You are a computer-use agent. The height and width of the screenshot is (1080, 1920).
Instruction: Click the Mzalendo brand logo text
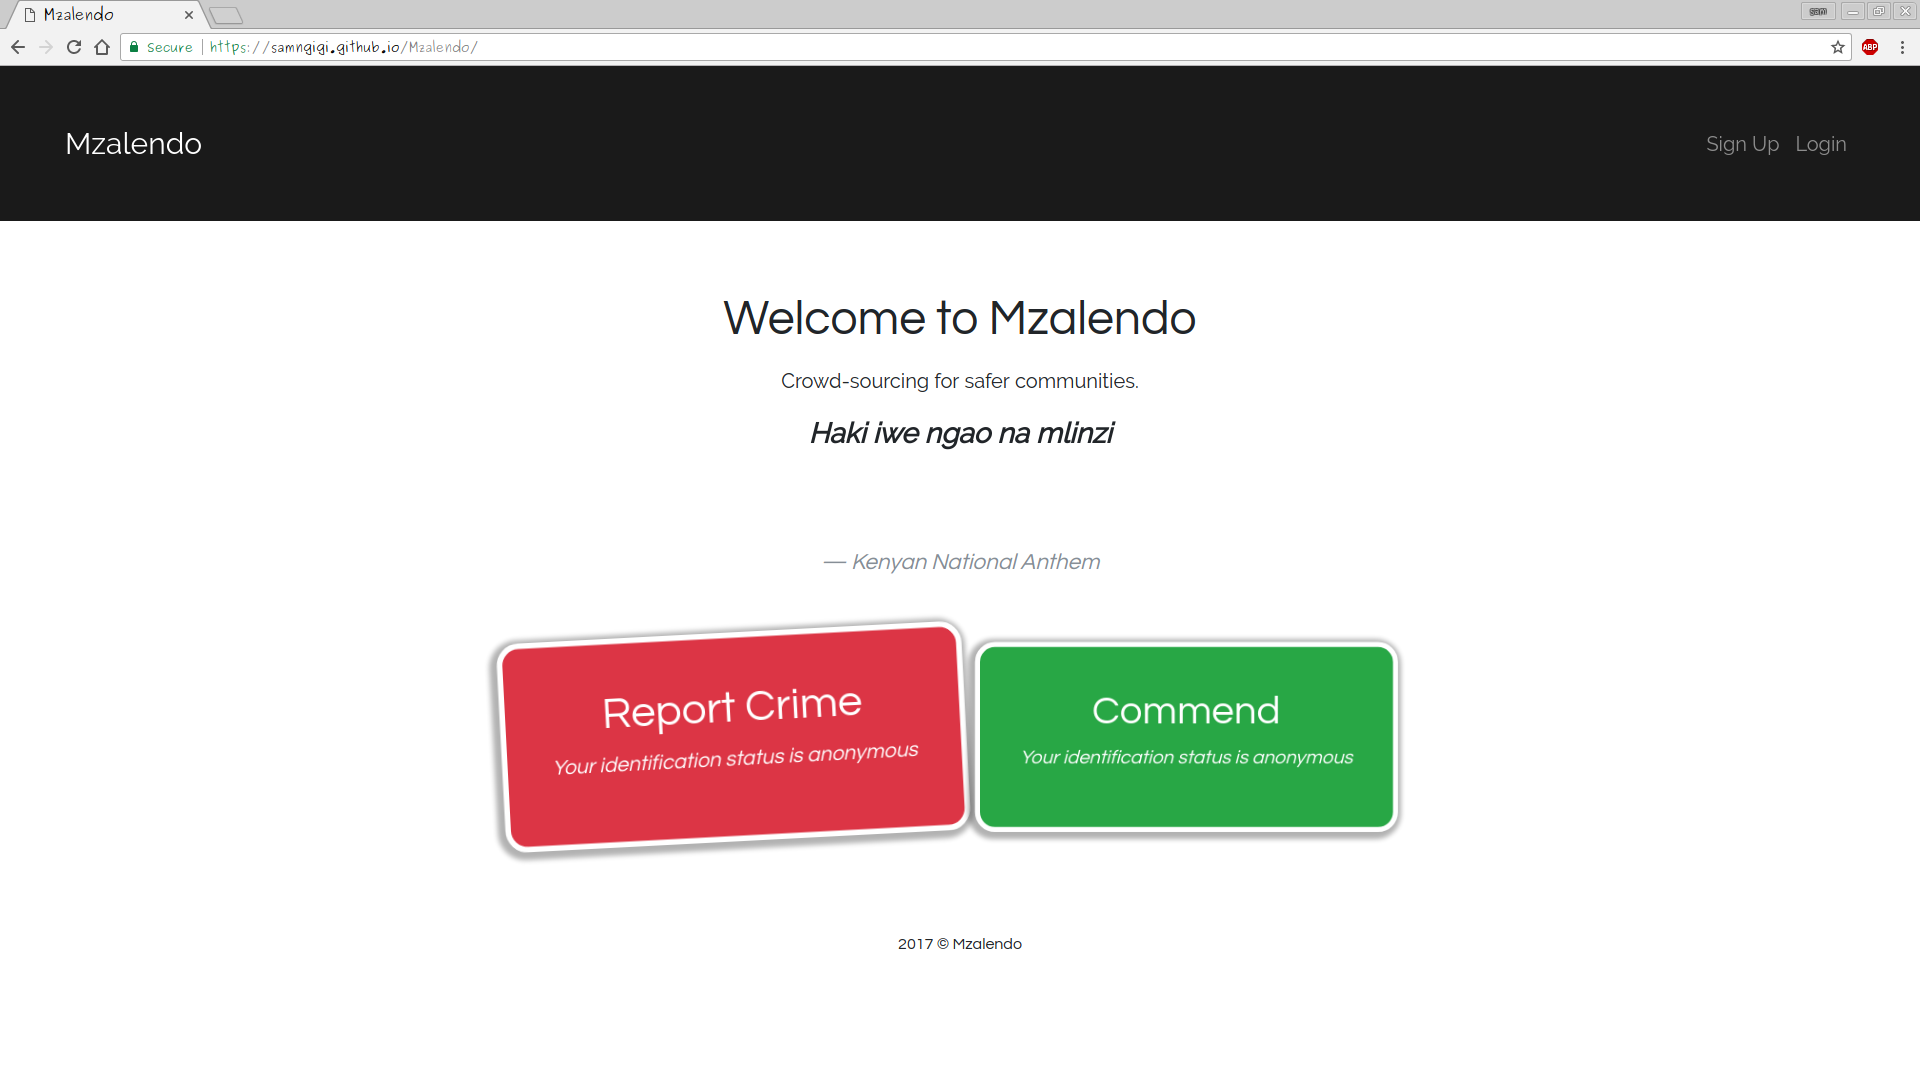coord(133,144)
